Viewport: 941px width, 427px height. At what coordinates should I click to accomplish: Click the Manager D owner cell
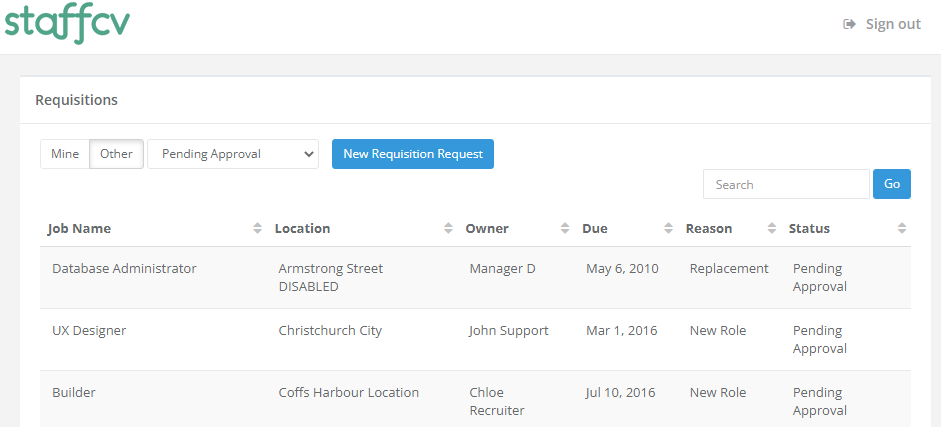coord(502,269)
